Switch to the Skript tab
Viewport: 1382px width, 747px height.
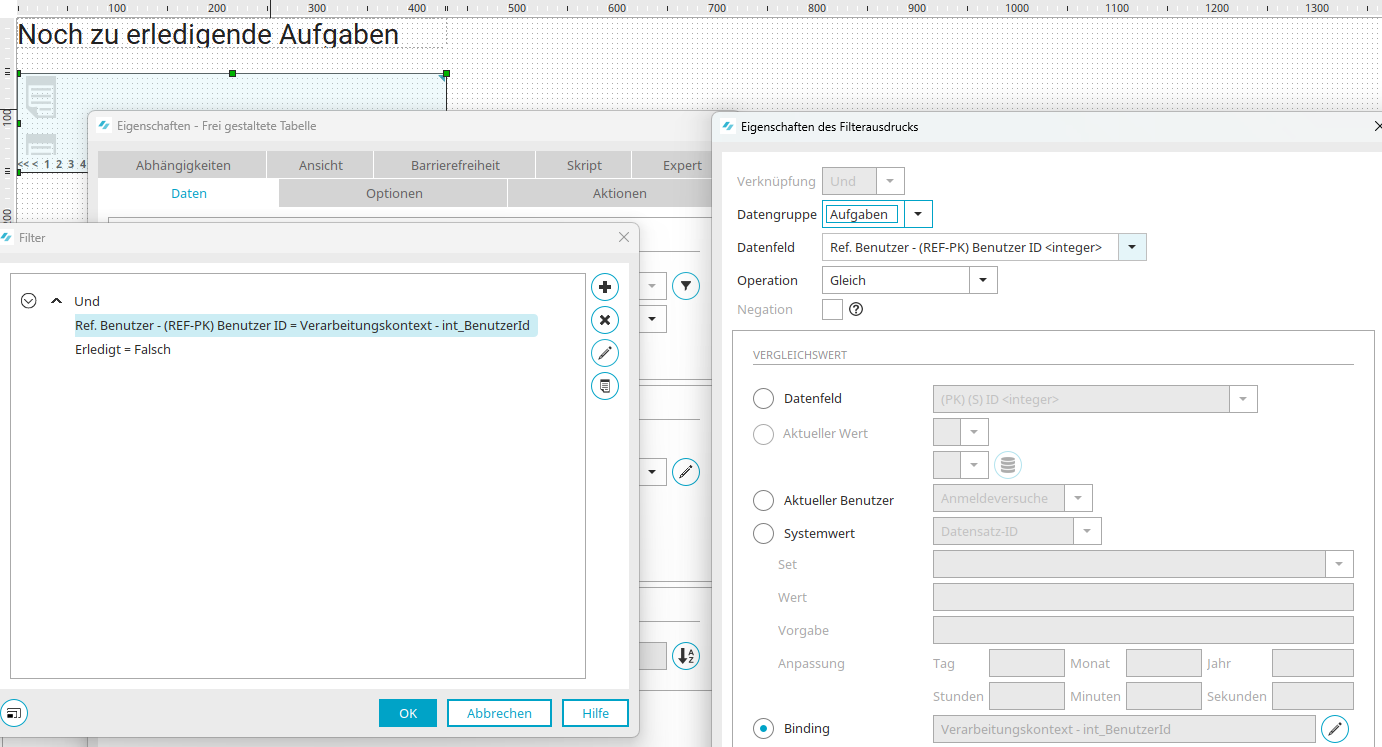click(x=584, y=165)
